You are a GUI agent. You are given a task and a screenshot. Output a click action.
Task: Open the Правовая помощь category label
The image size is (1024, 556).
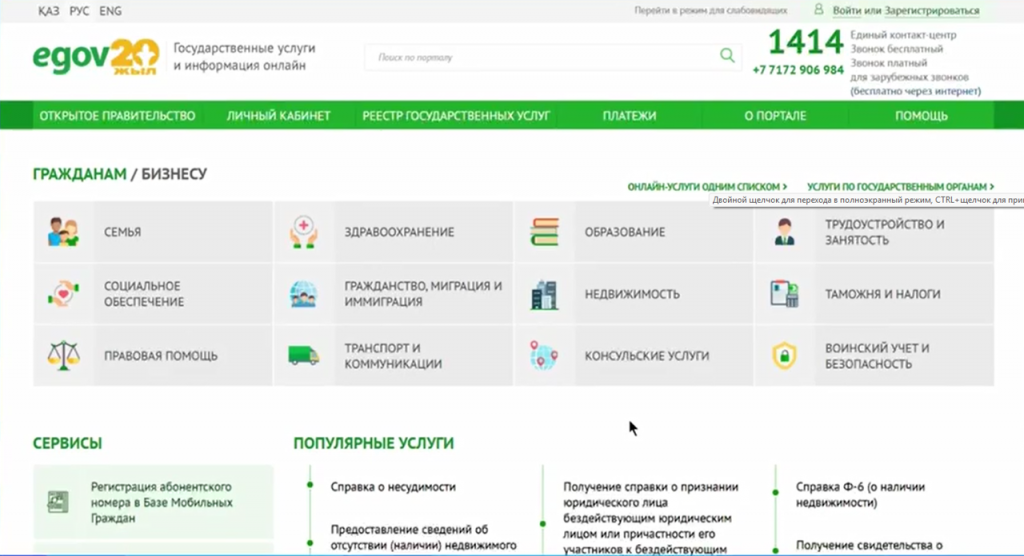pos(161,356)
